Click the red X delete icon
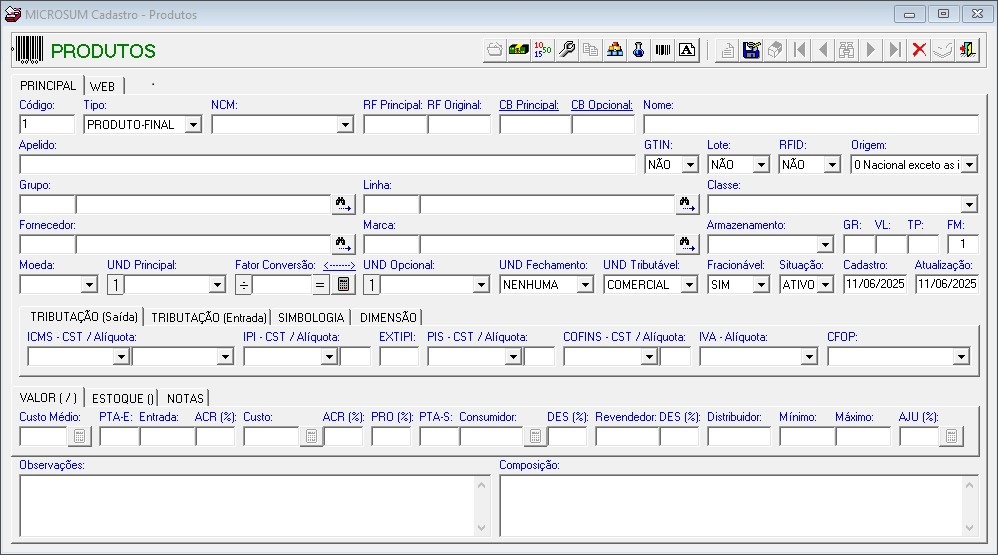Screen dimensions: 998x555 pos(918,50)
